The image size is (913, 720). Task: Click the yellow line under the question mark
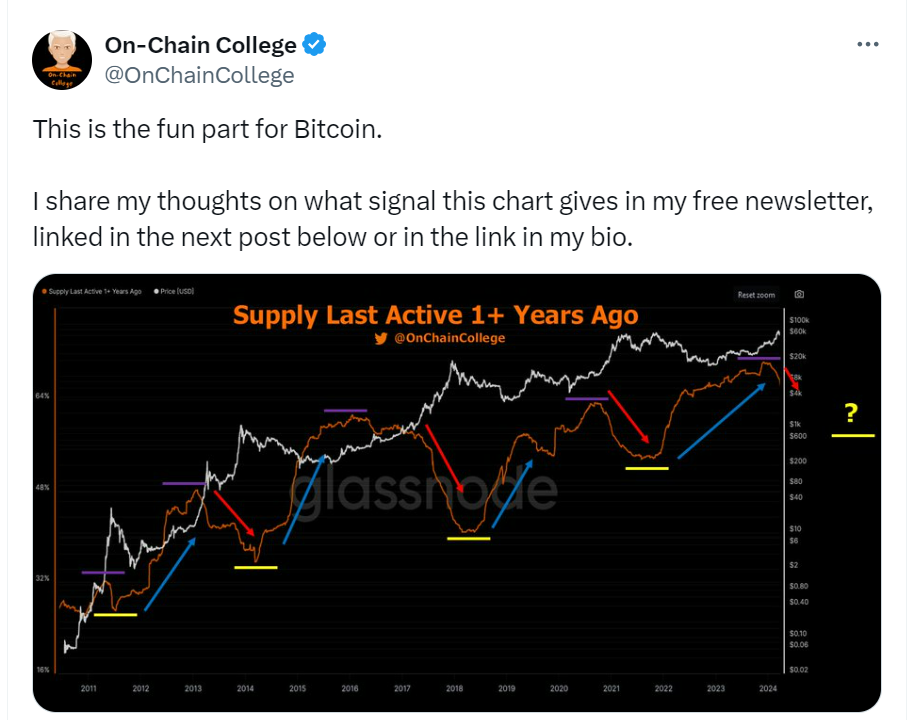tap(852, 436)
